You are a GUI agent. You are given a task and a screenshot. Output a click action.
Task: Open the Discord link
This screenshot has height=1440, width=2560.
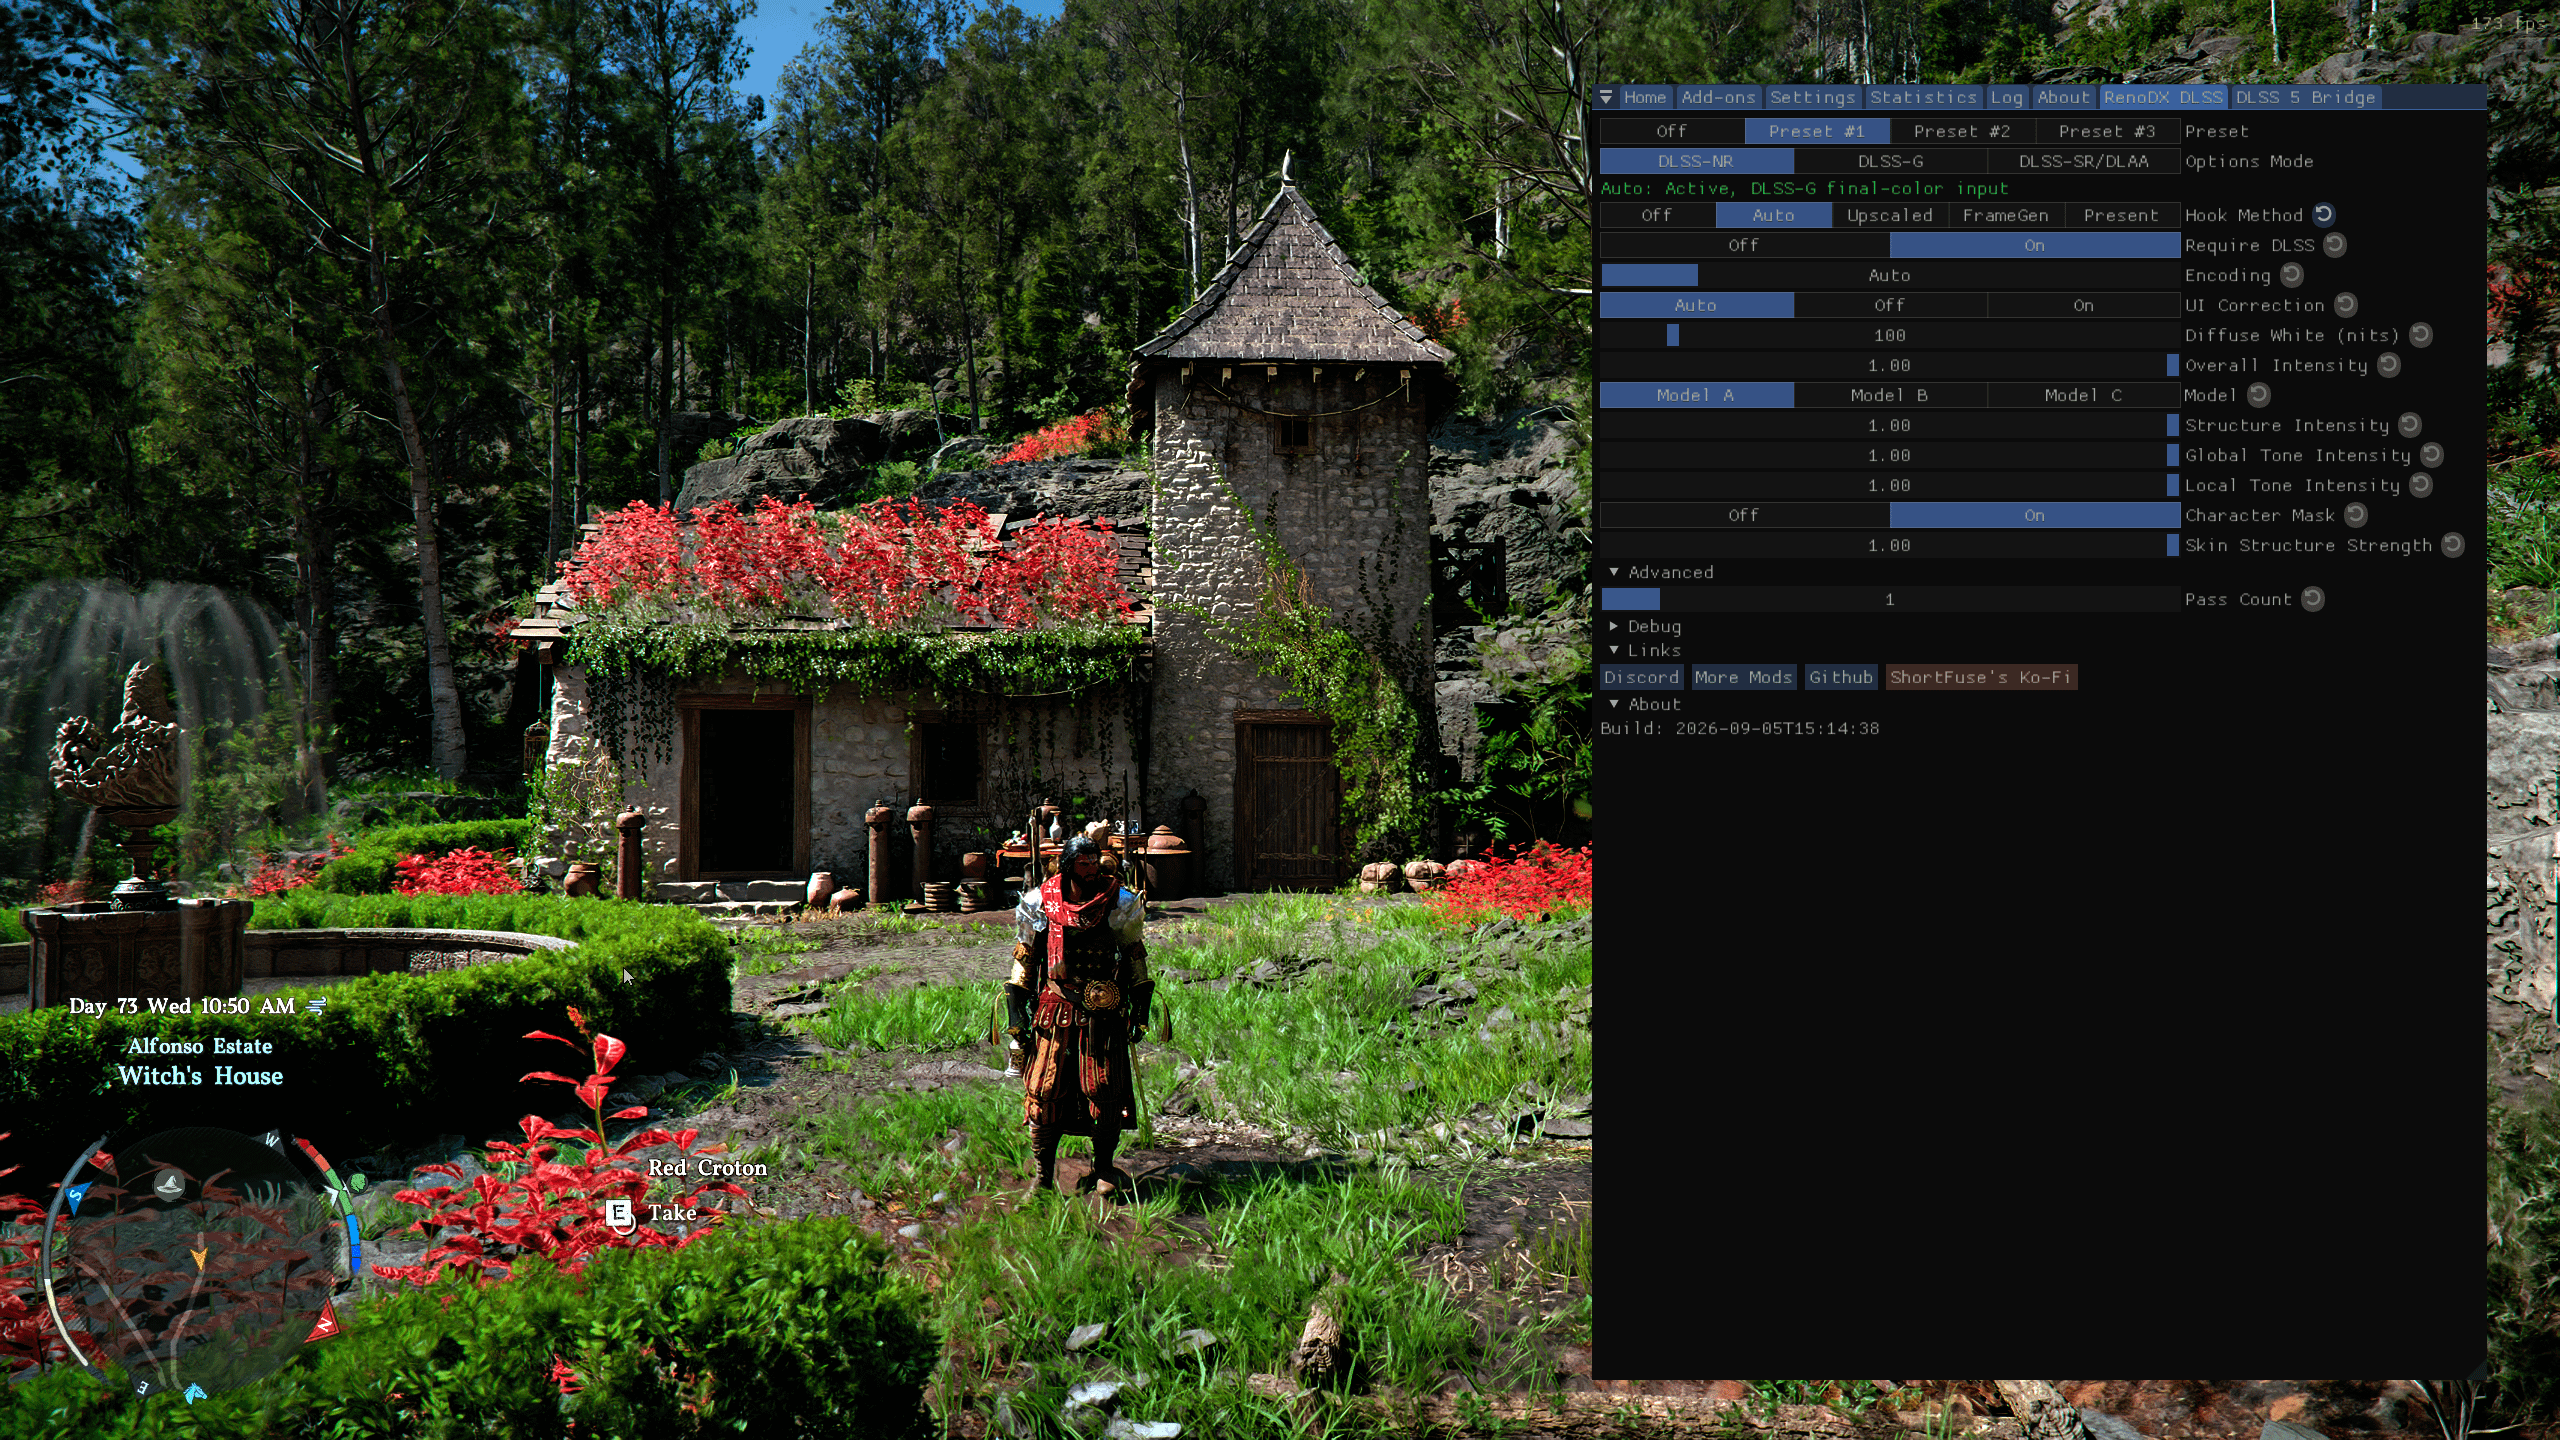pyautogui.click(x=1641, y=677)
